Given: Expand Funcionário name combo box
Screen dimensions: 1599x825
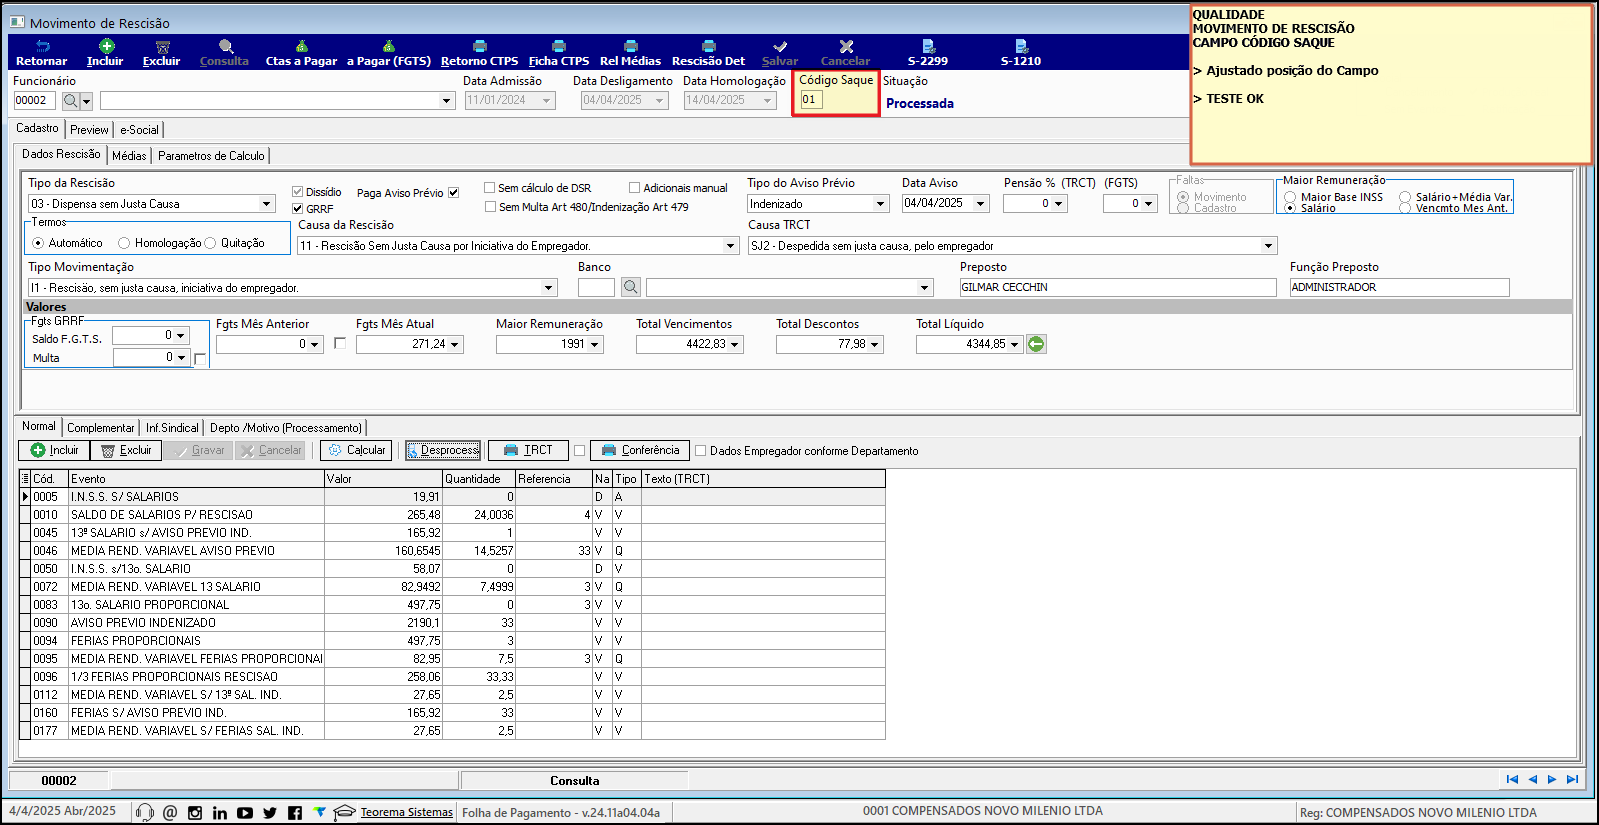Looking at the screenshot, I should click(447, 101).
